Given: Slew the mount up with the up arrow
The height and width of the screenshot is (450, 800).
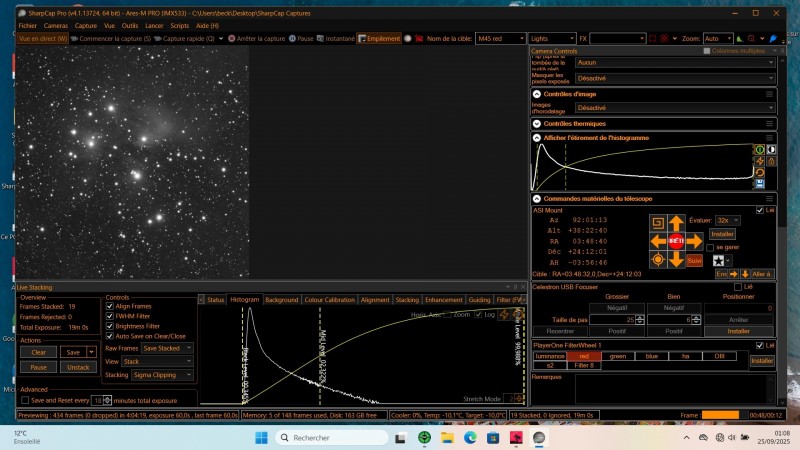Looking at the screenshot, I should (676, 223).
